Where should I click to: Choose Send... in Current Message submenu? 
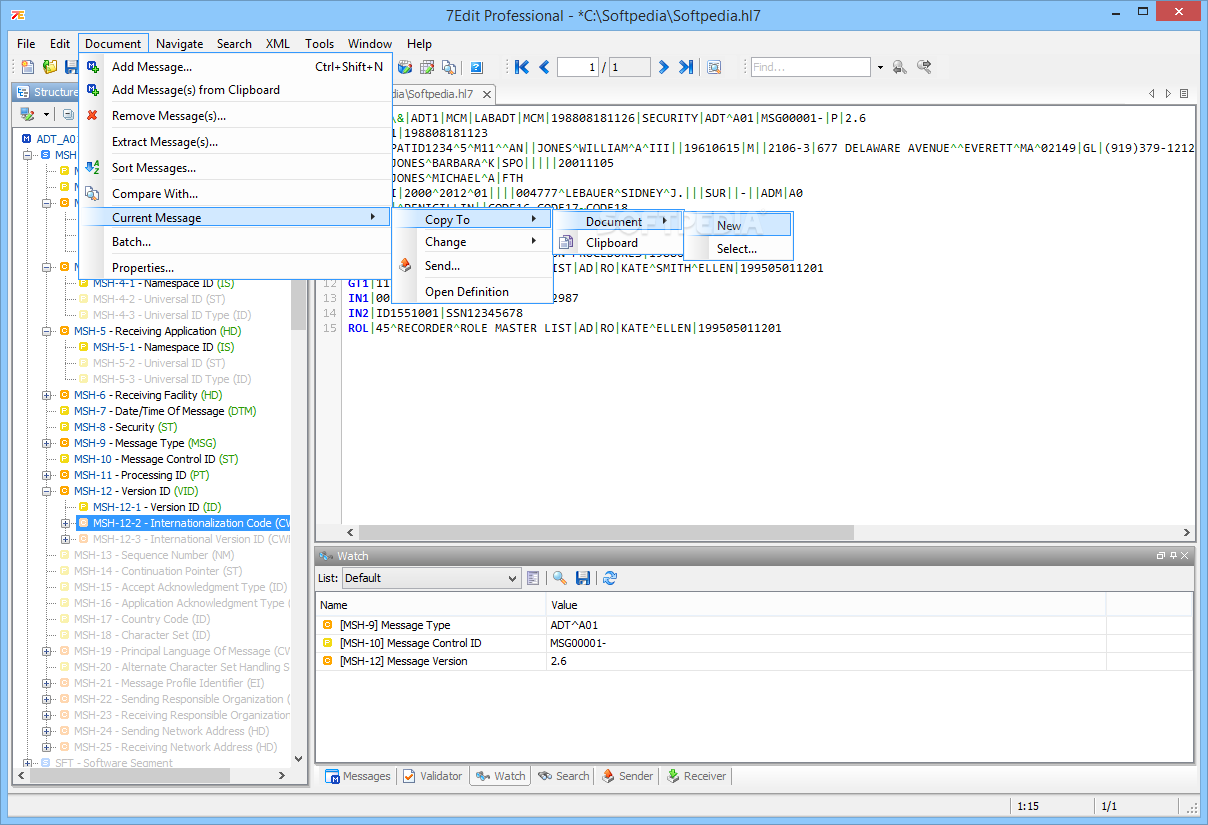472,266
